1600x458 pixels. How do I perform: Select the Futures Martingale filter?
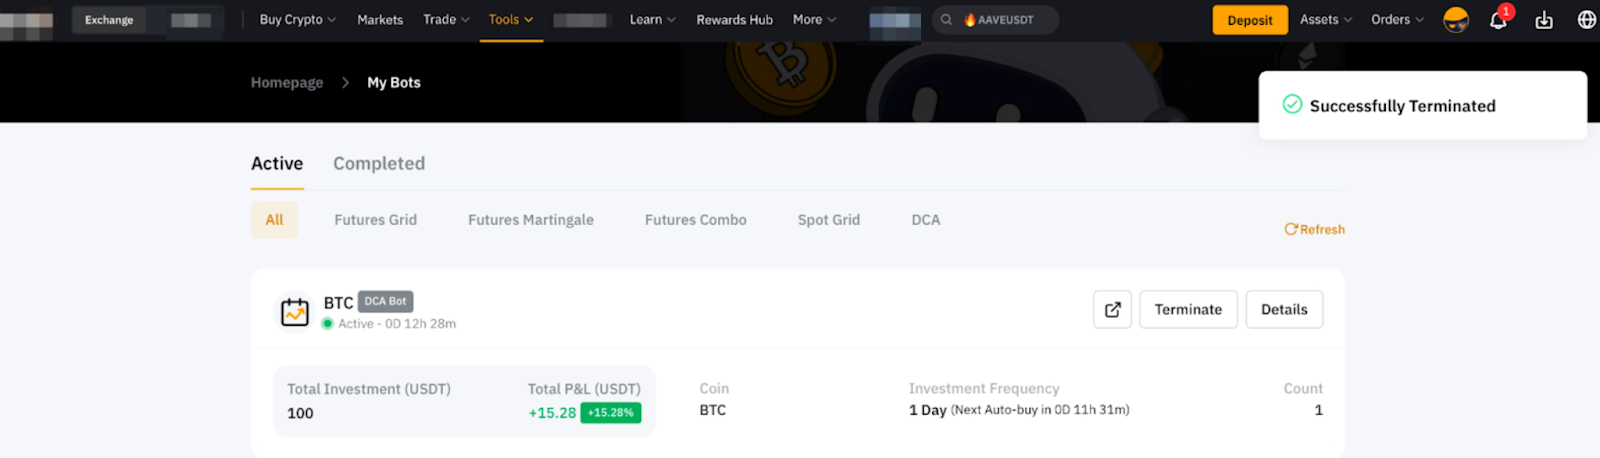tap(530, 220)
